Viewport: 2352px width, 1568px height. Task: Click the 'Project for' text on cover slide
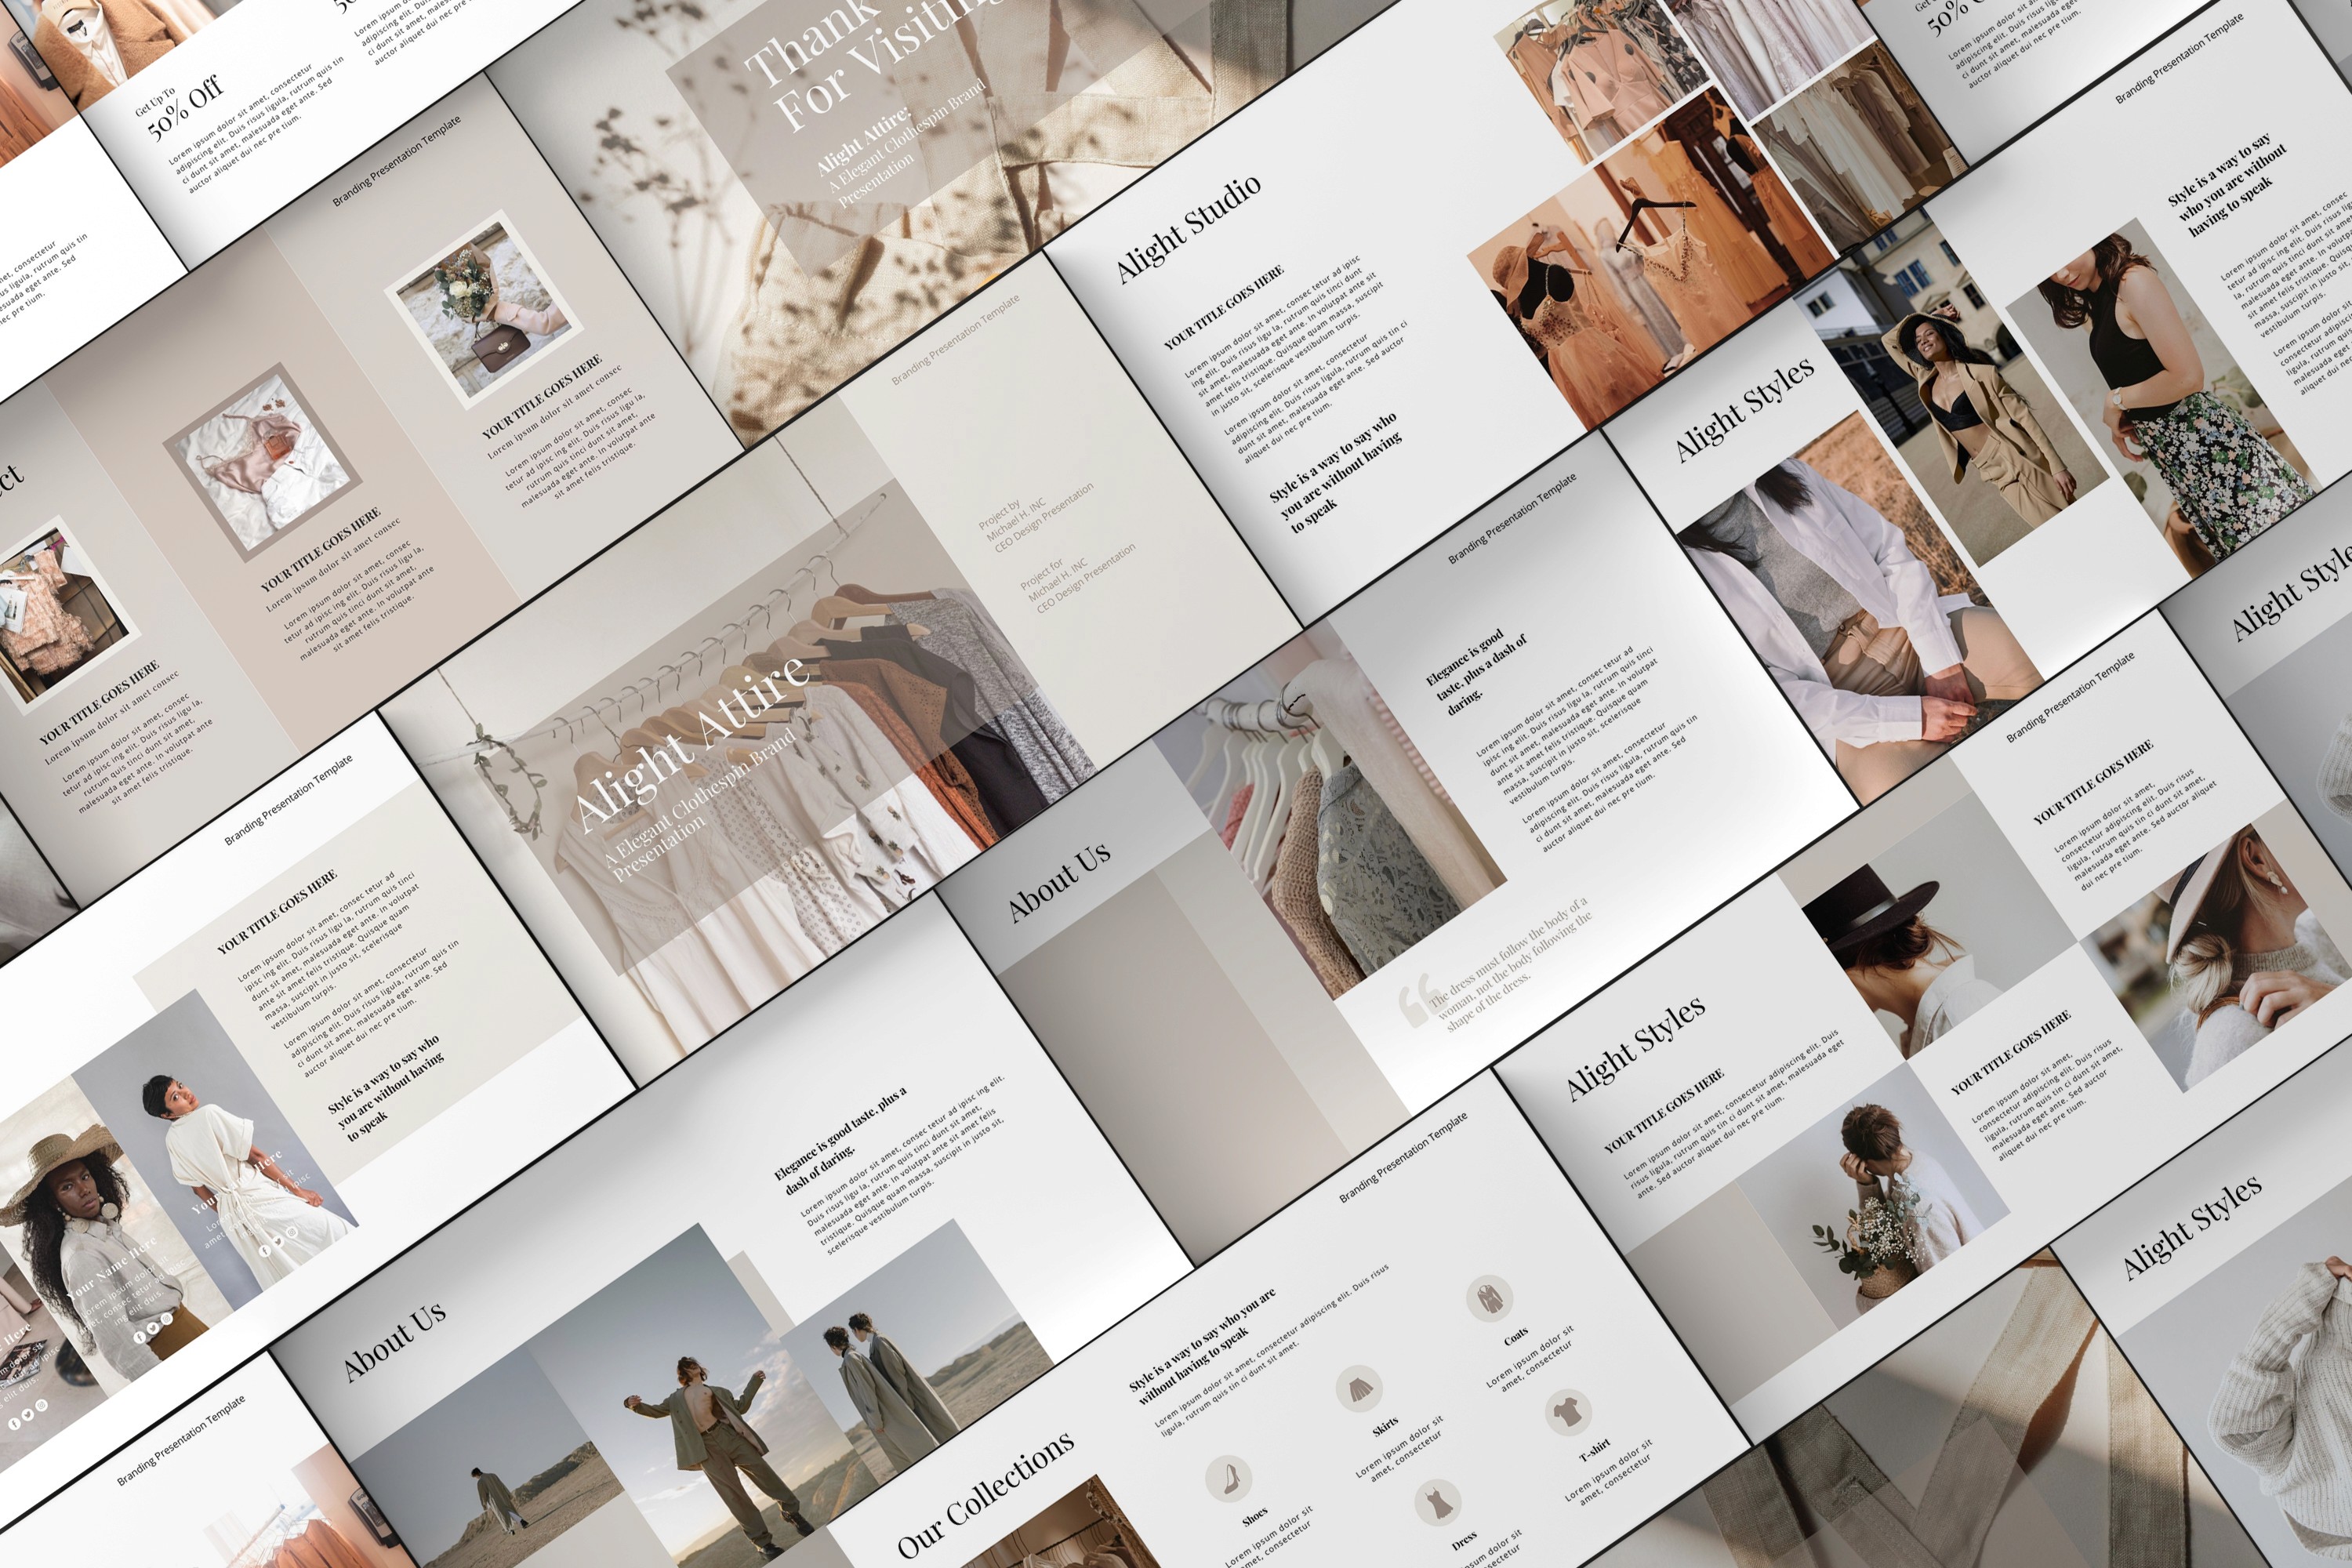tap(1042, 575)
